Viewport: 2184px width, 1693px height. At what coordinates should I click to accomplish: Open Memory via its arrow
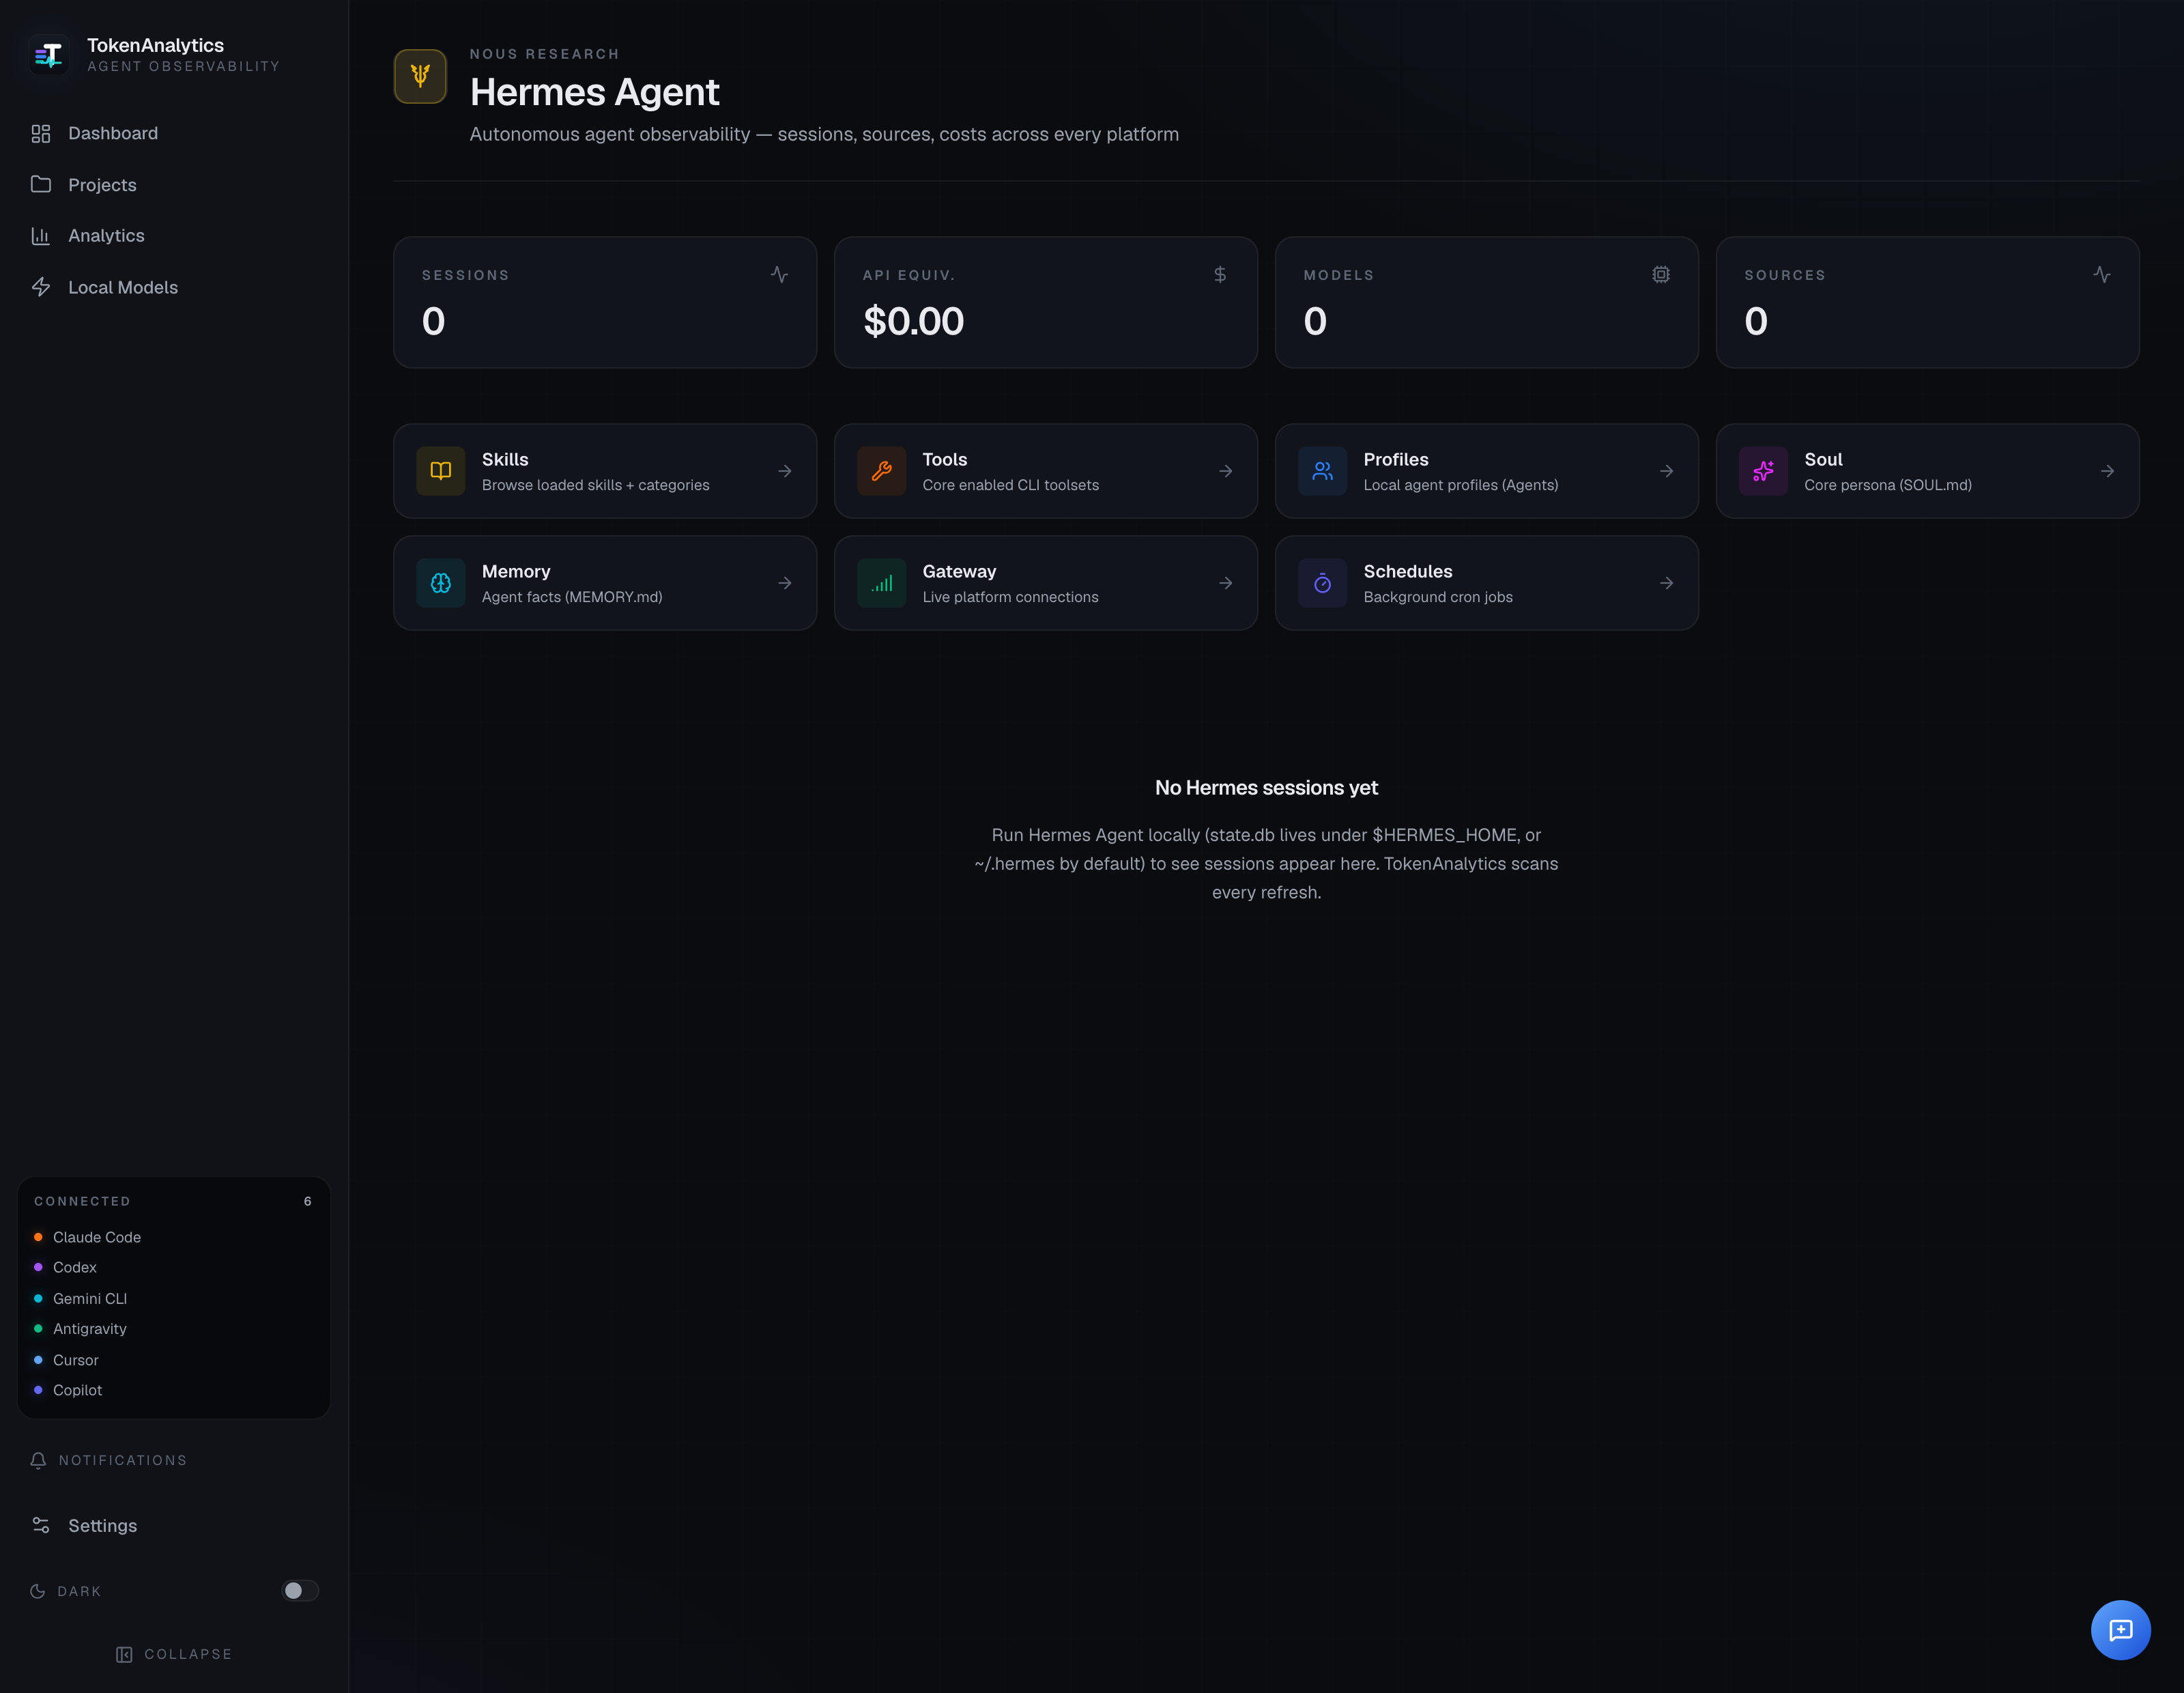pos(785,583)
